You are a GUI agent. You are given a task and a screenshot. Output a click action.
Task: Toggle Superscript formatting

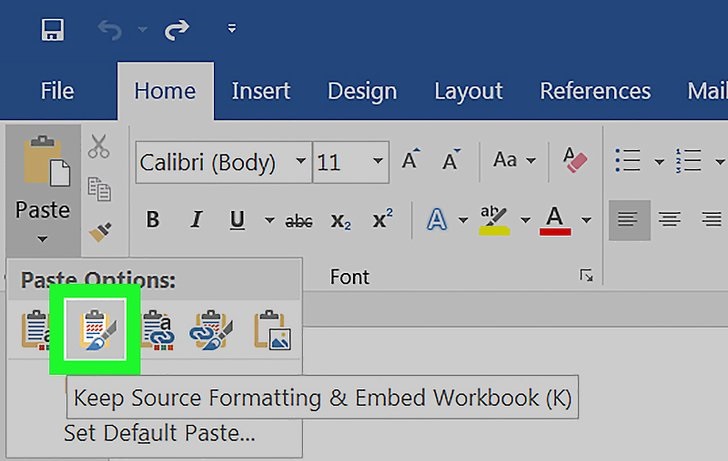[x=383, y=219]
